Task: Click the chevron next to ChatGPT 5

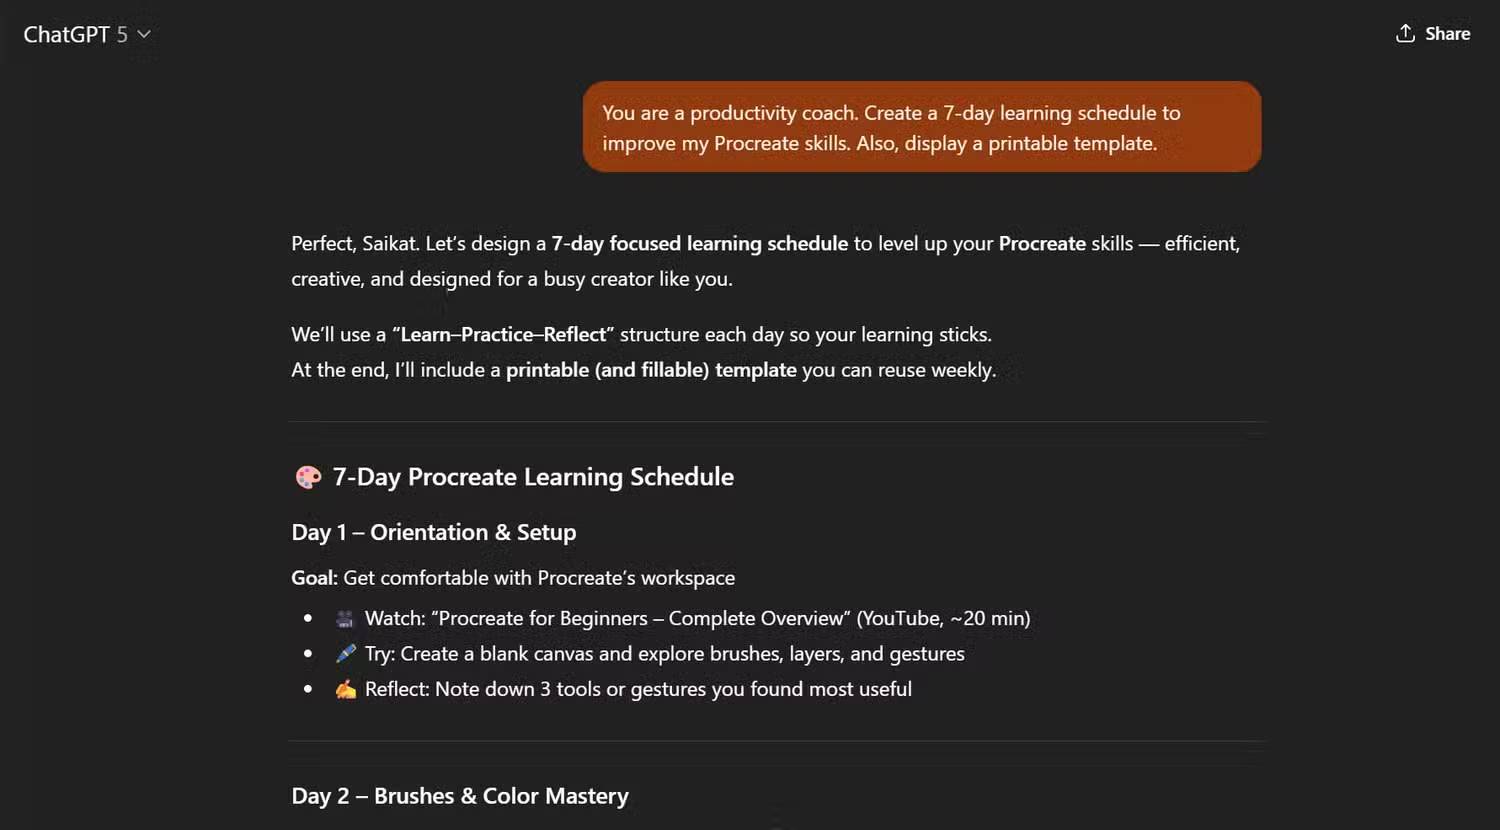Action: (x=144, y=34)
